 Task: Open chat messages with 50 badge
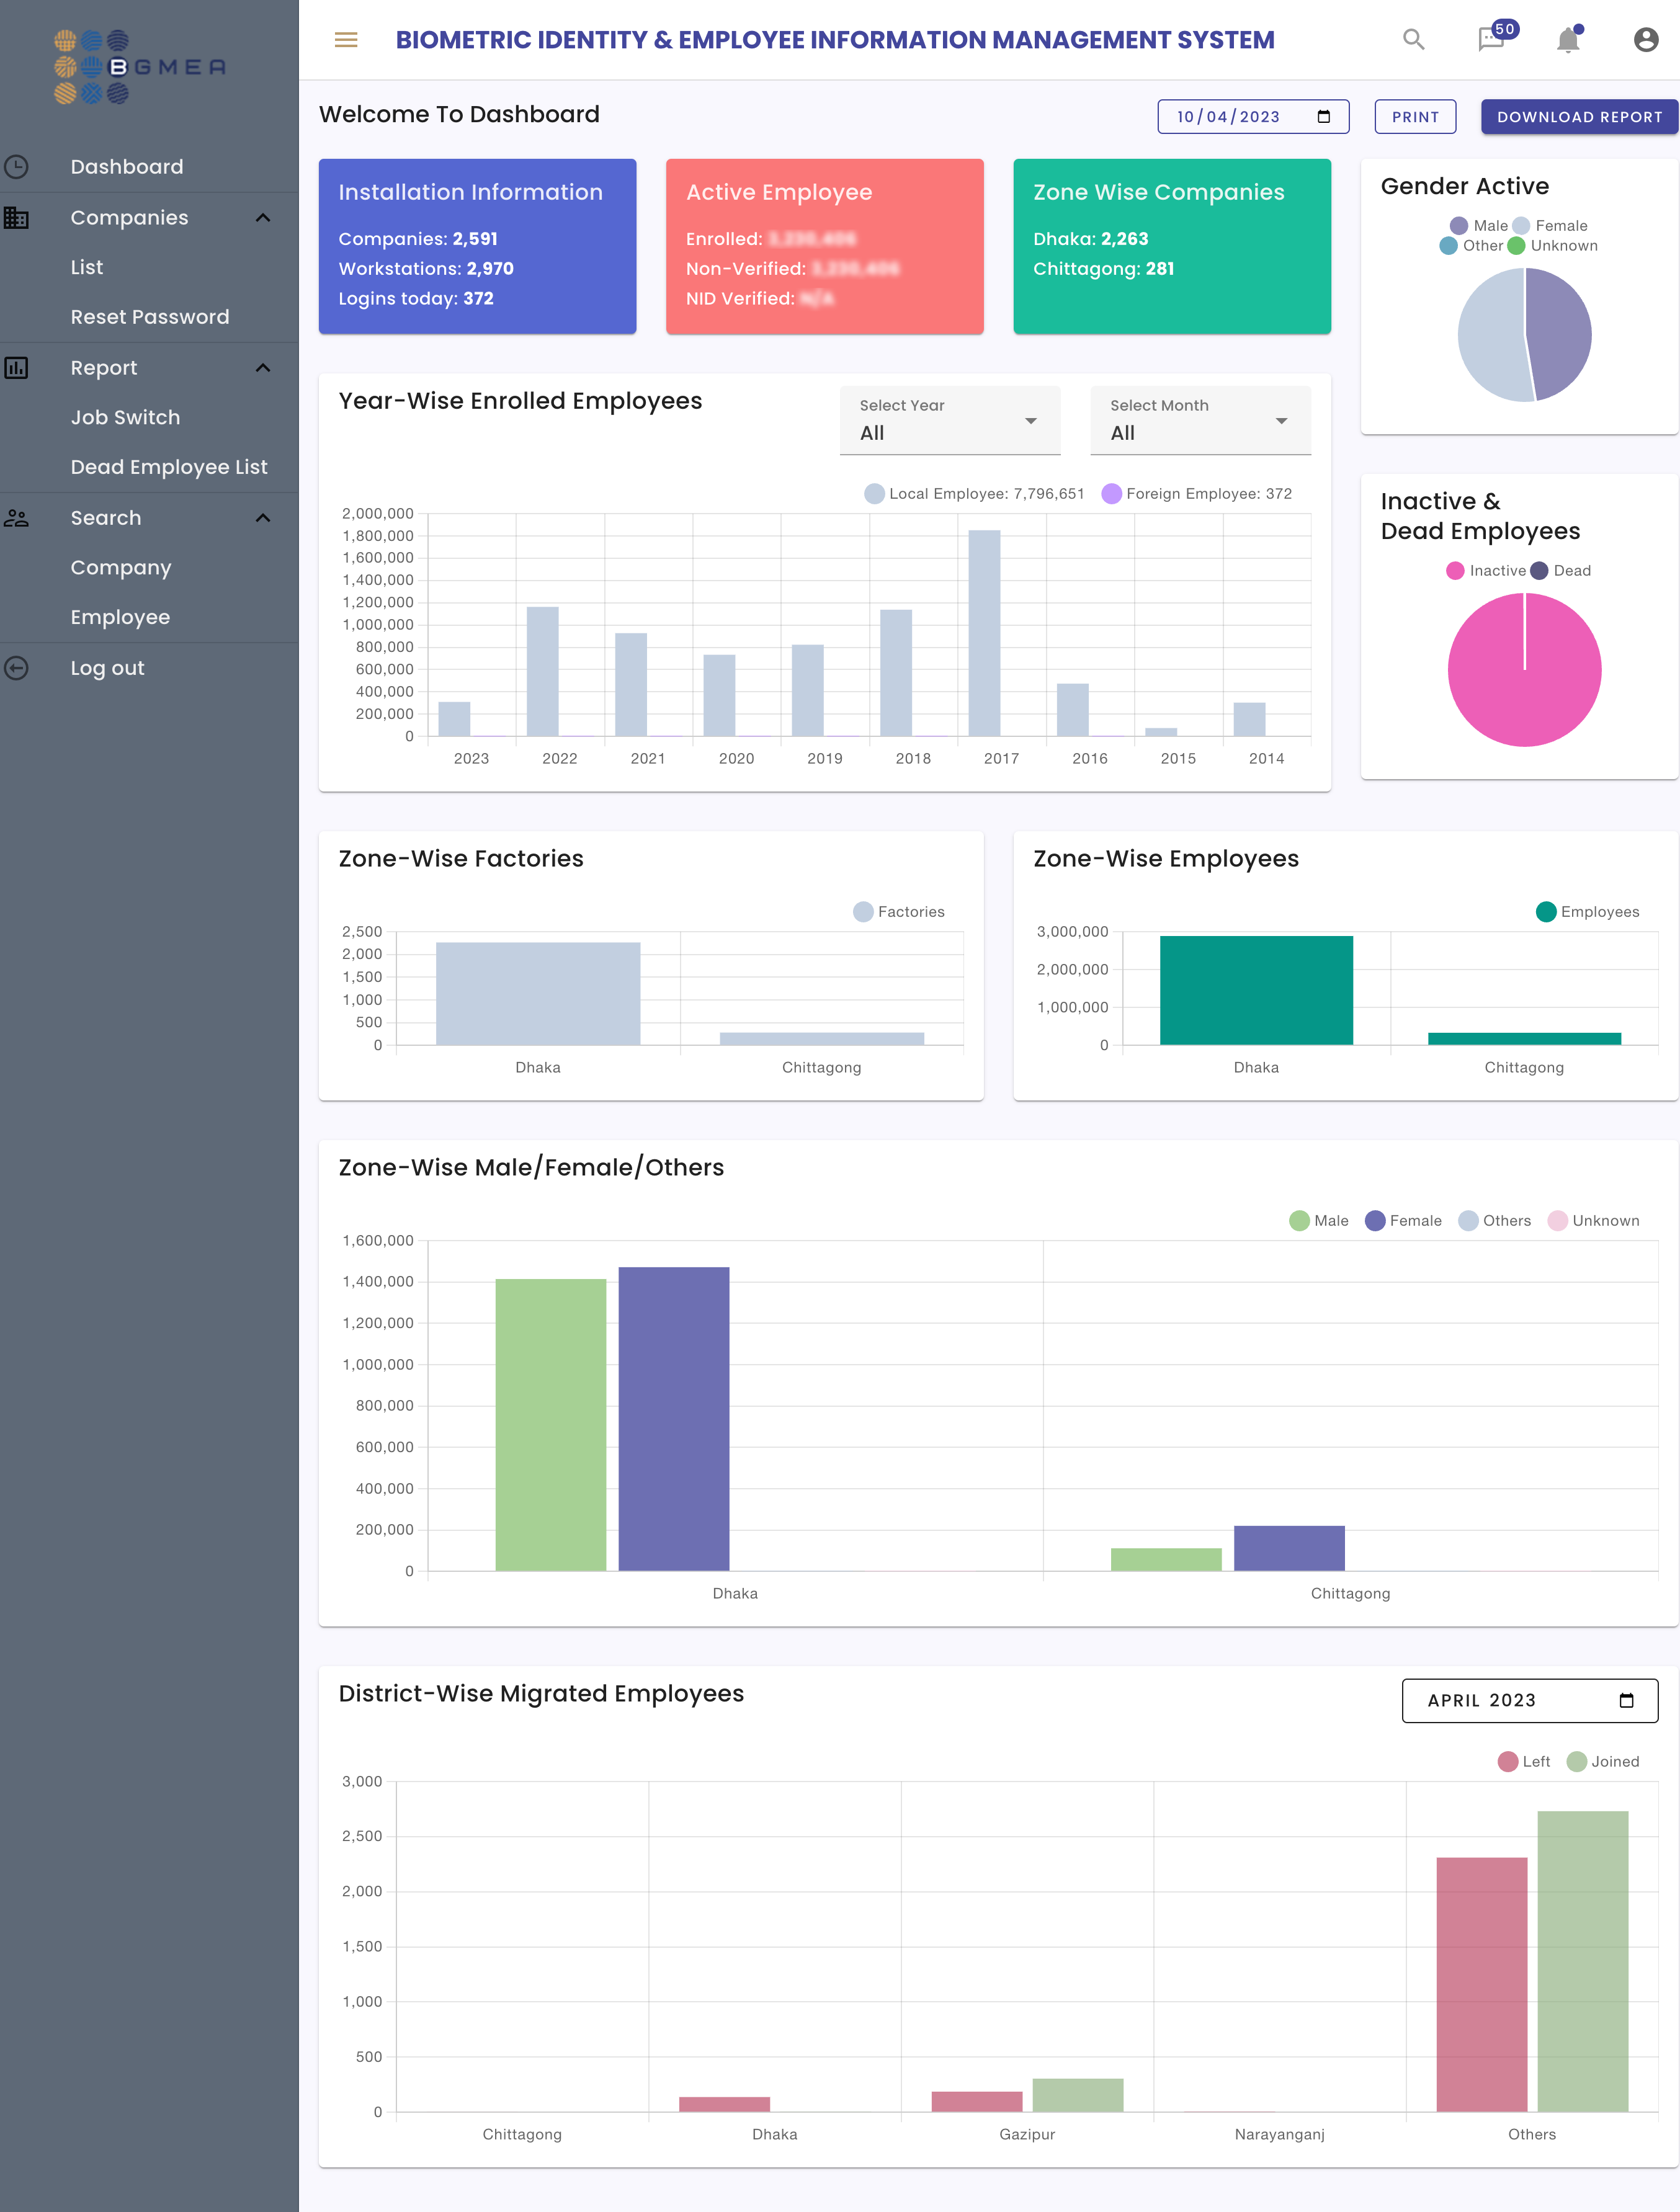click(x=1491, y=39)
